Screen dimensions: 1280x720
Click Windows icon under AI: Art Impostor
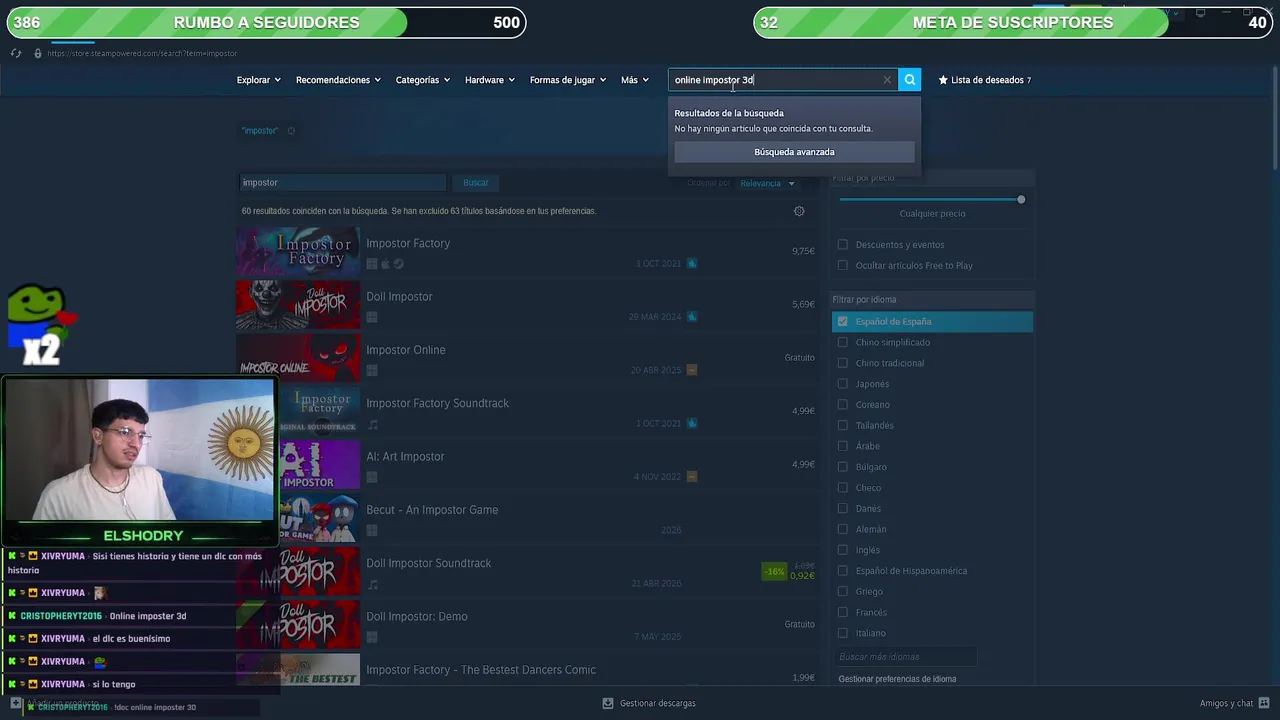372,477
